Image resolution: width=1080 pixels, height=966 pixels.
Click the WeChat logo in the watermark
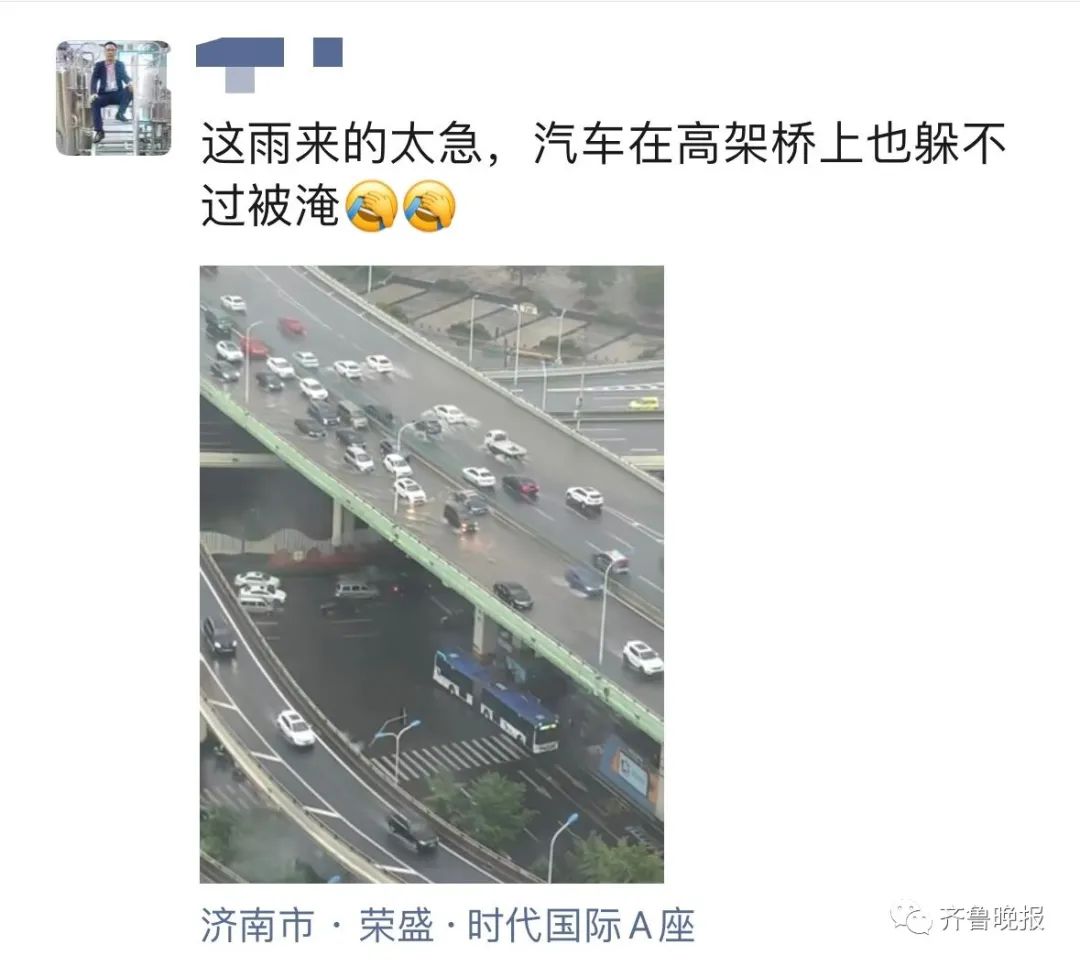(911, 917)
